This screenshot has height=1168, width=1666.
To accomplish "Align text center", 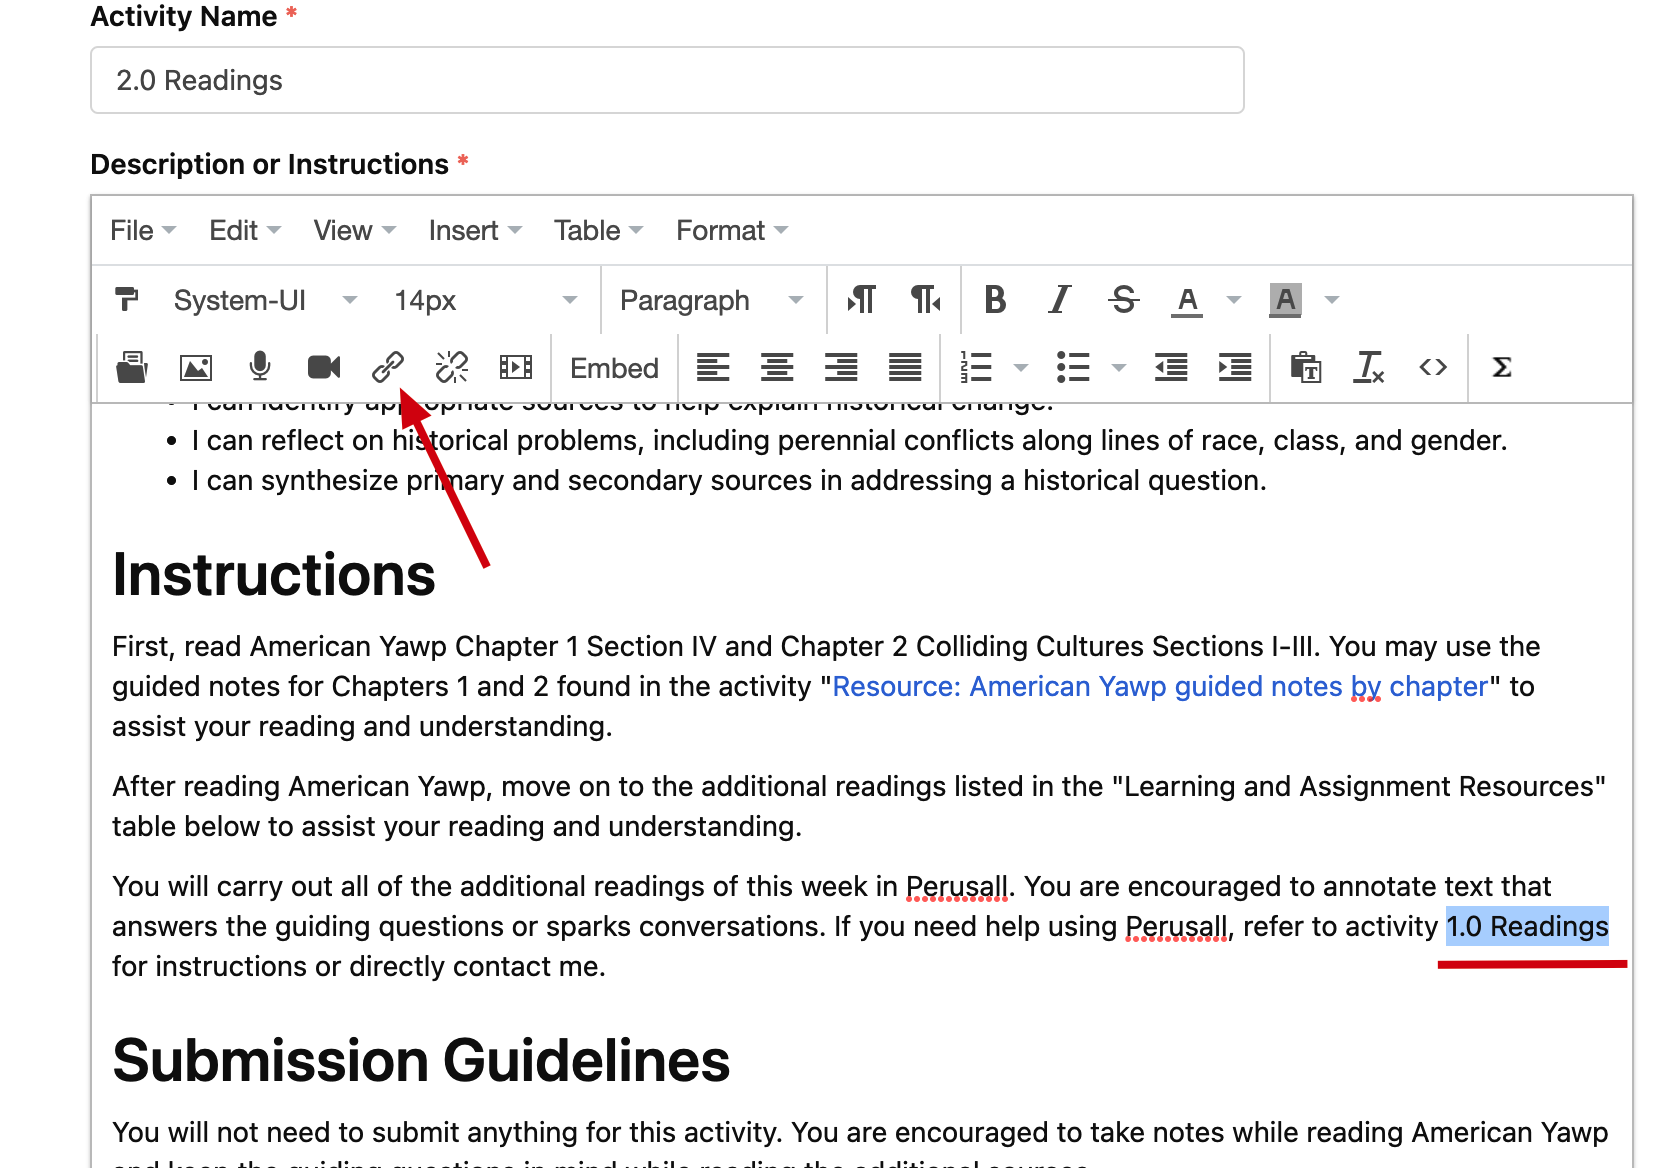I will (x=777, y=367).
